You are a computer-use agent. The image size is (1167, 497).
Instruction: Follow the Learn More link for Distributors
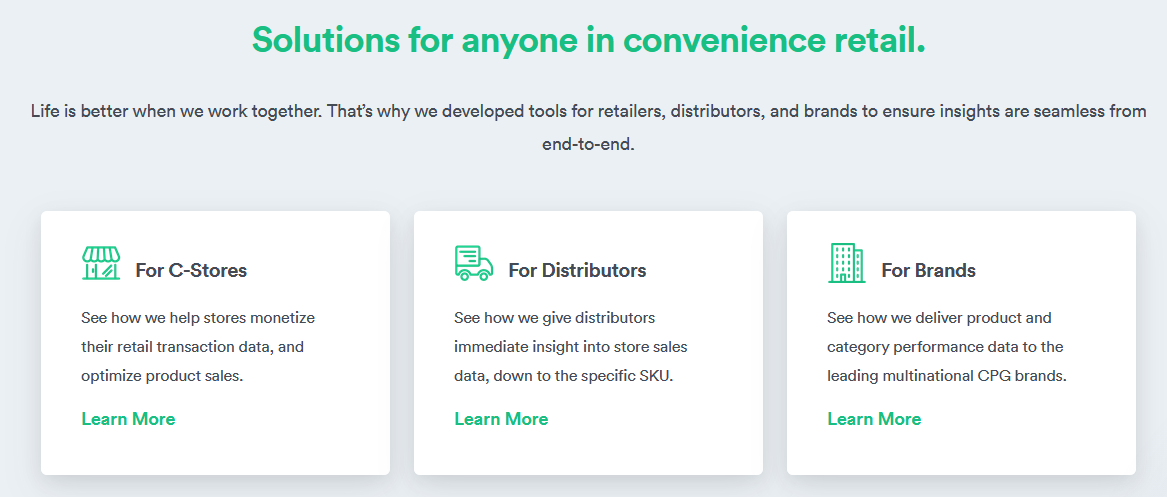(501, 419)
